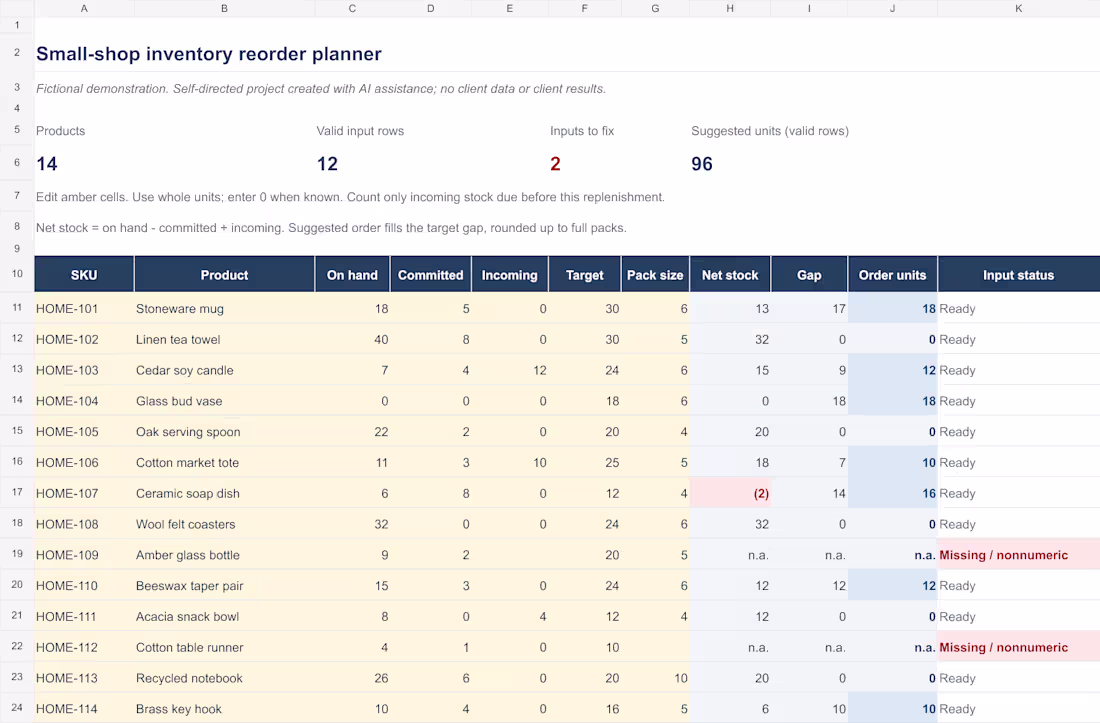Click the 'Order units' table header
The image size is (1100, 723).
pos(892,275)
